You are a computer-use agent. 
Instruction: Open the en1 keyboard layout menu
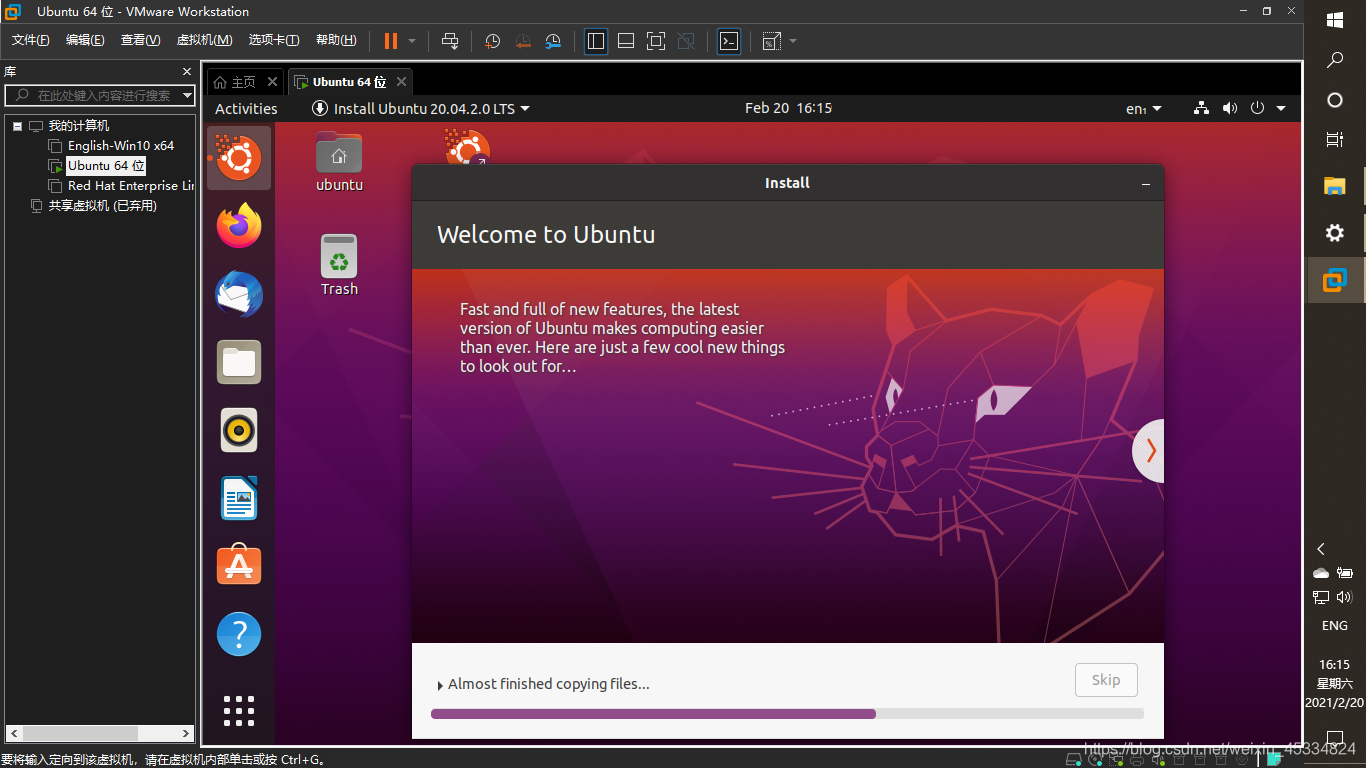[1140, 108]
